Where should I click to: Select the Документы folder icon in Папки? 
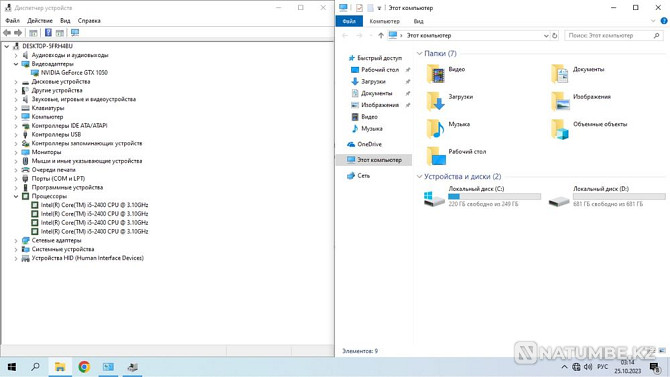coord(560,74)
